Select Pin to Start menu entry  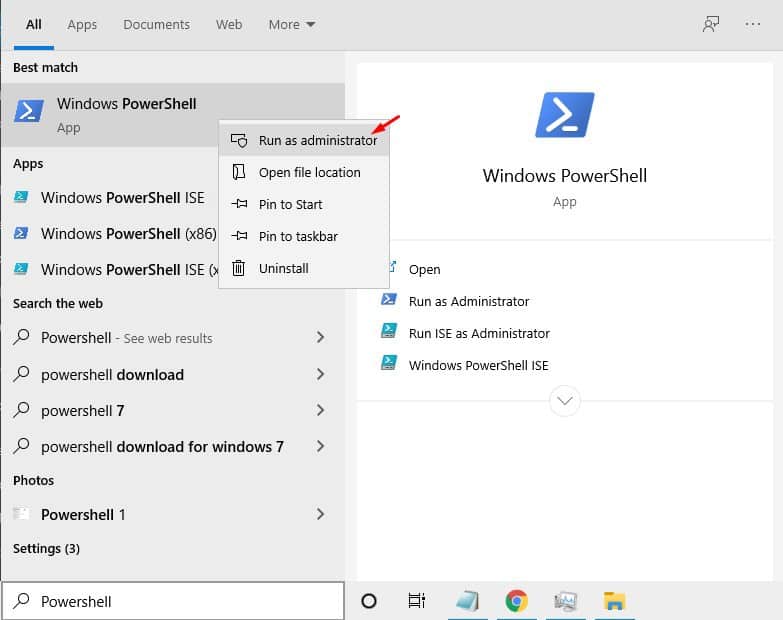304,204
